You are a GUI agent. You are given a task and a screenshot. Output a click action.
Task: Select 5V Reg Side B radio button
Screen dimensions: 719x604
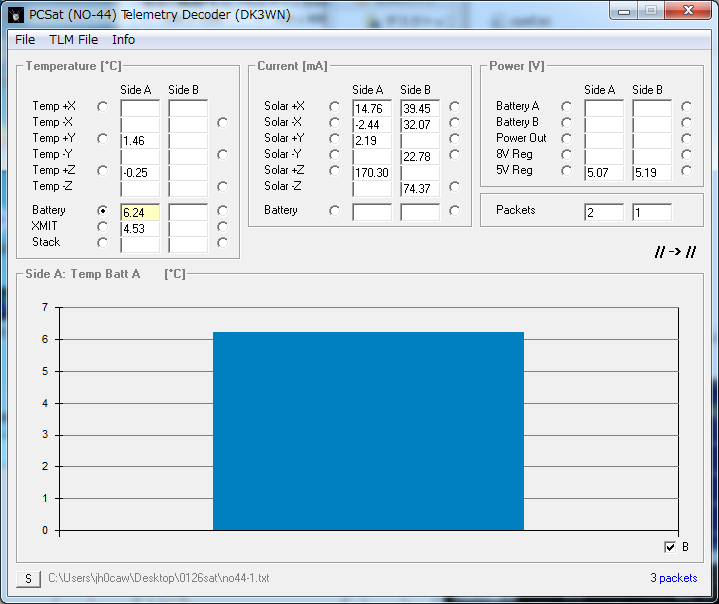(686, 171)
